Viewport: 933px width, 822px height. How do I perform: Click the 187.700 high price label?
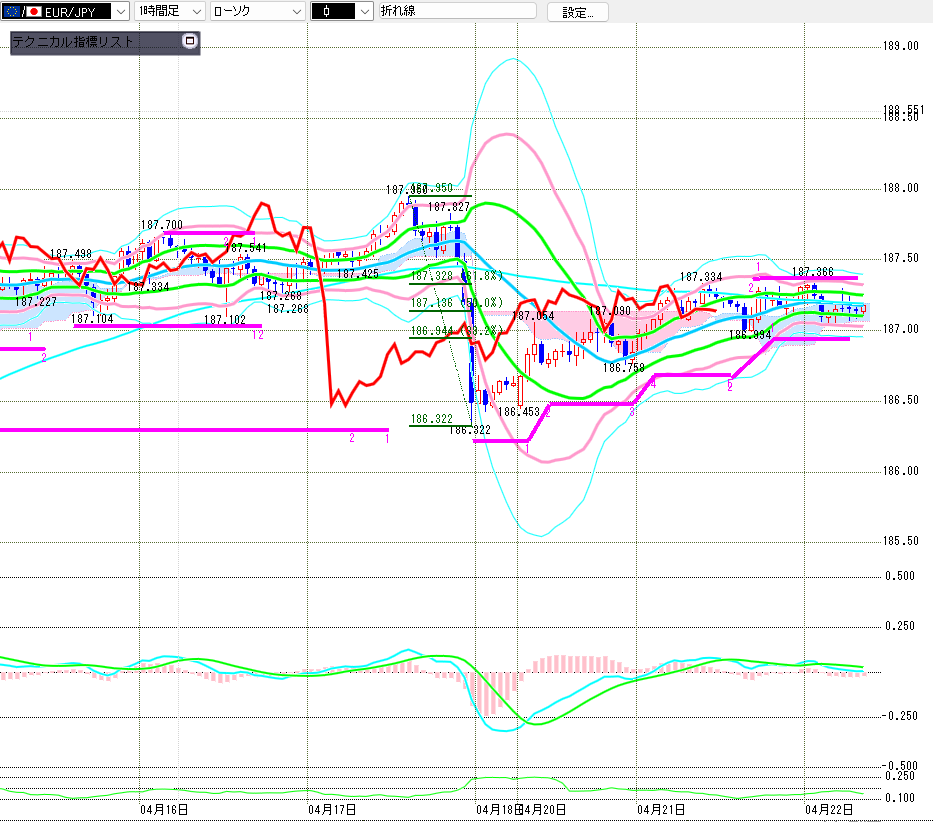[161, 225]
